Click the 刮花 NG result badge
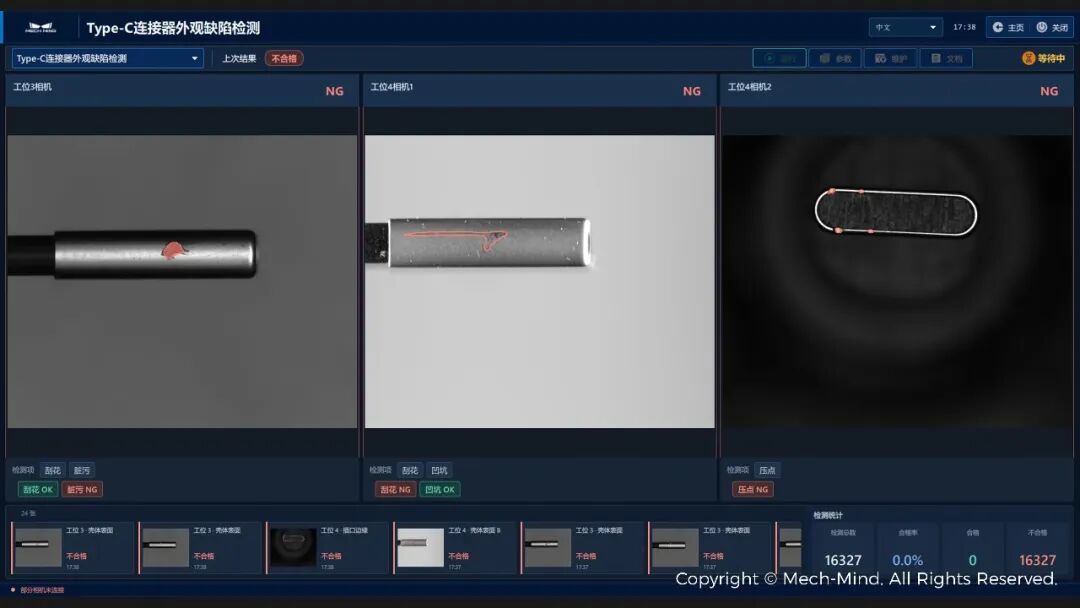Image resolution: width=1080 pixels, height=608 pixels. pyautogui.click(x=395, y=490)
